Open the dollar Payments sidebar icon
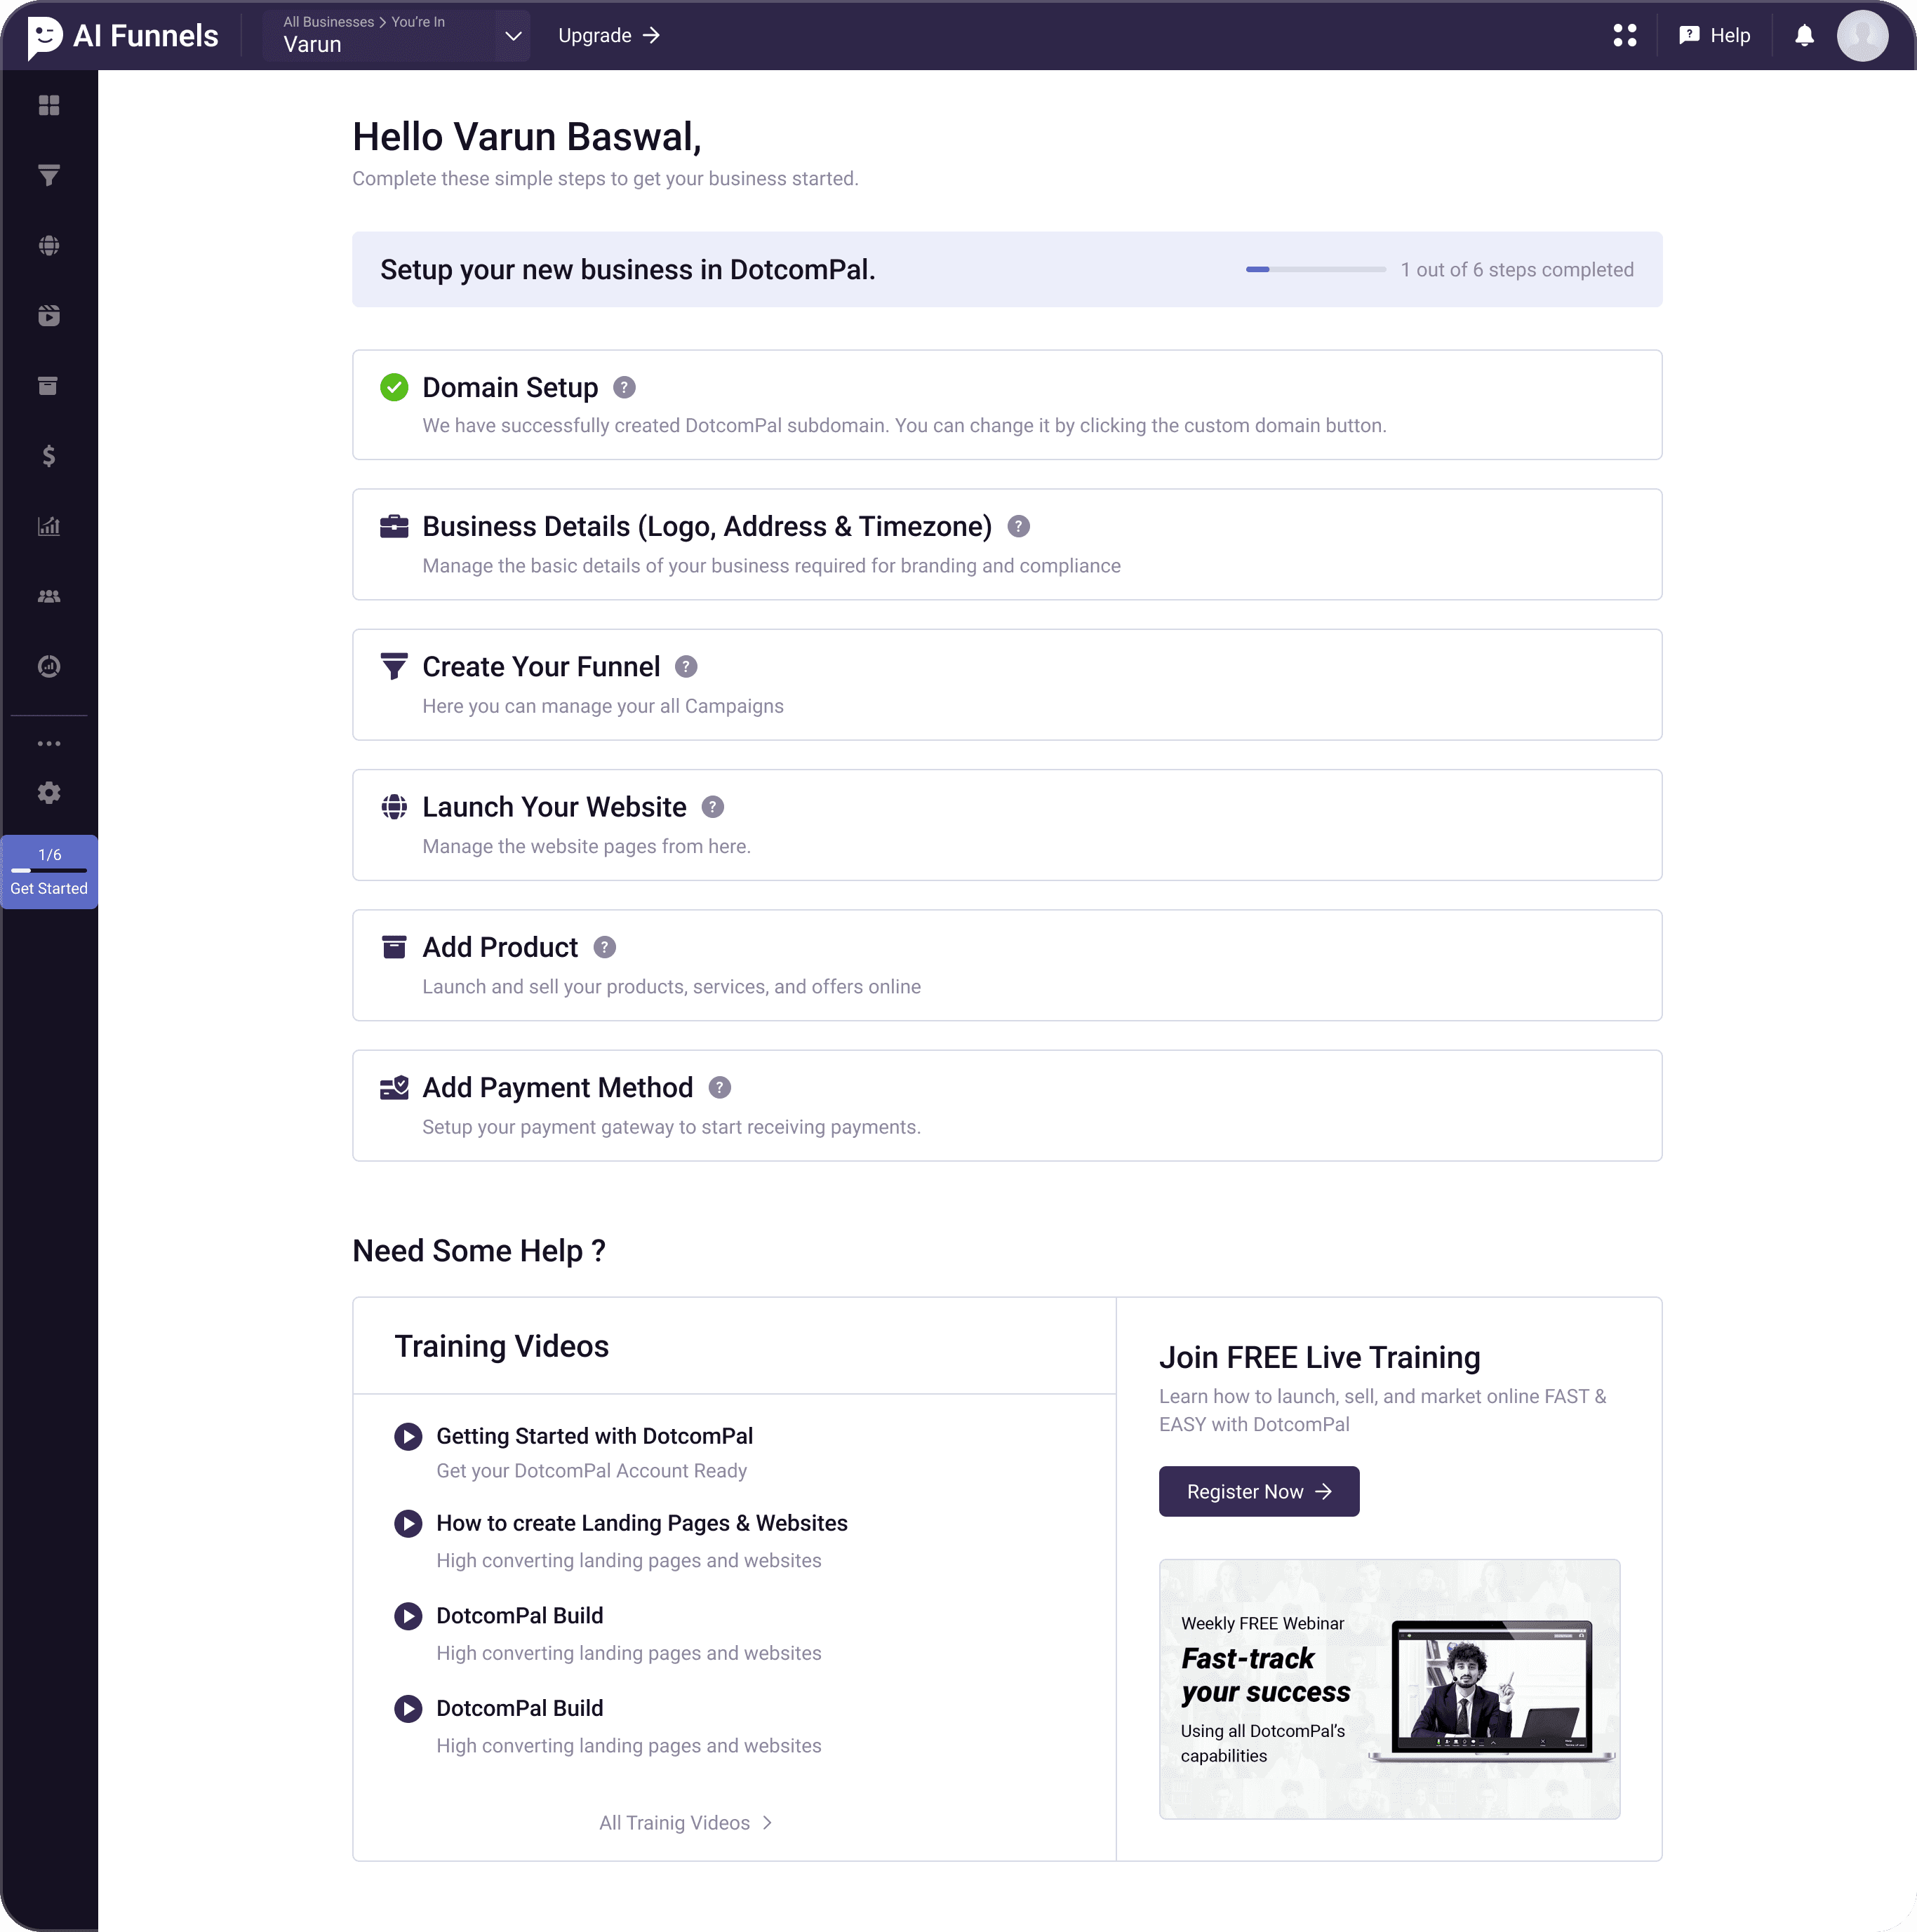This screenshot has width=1917, height=1932. tap(48, 456)
